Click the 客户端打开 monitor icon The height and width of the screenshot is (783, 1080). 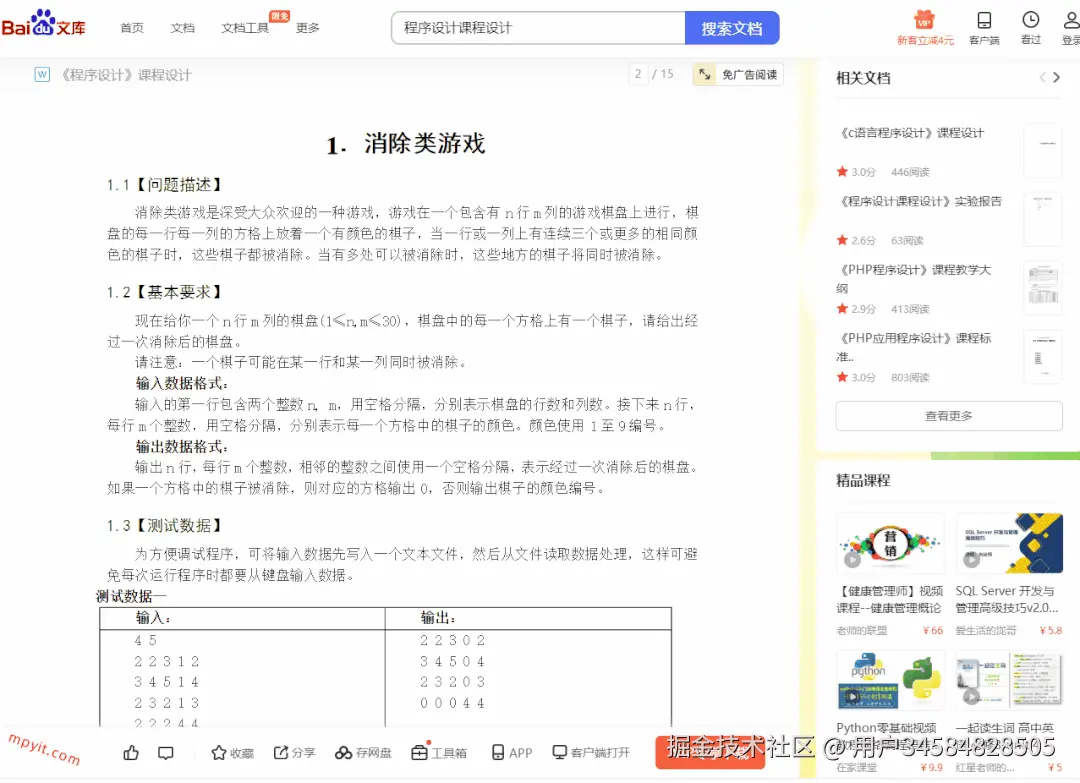coord(560,752)
